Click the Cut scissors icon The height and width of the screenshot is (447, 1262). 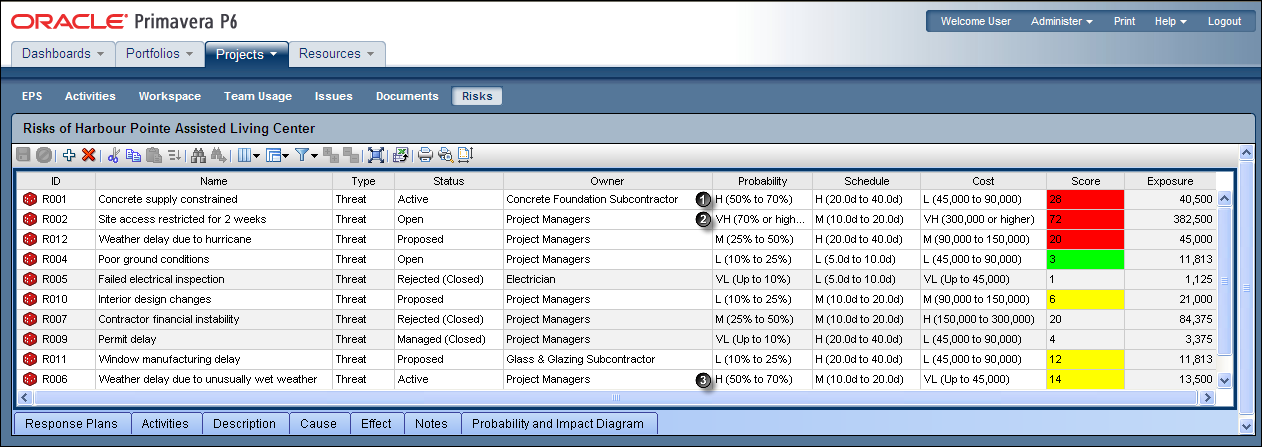pyautogui.click(x=113, y=155)
